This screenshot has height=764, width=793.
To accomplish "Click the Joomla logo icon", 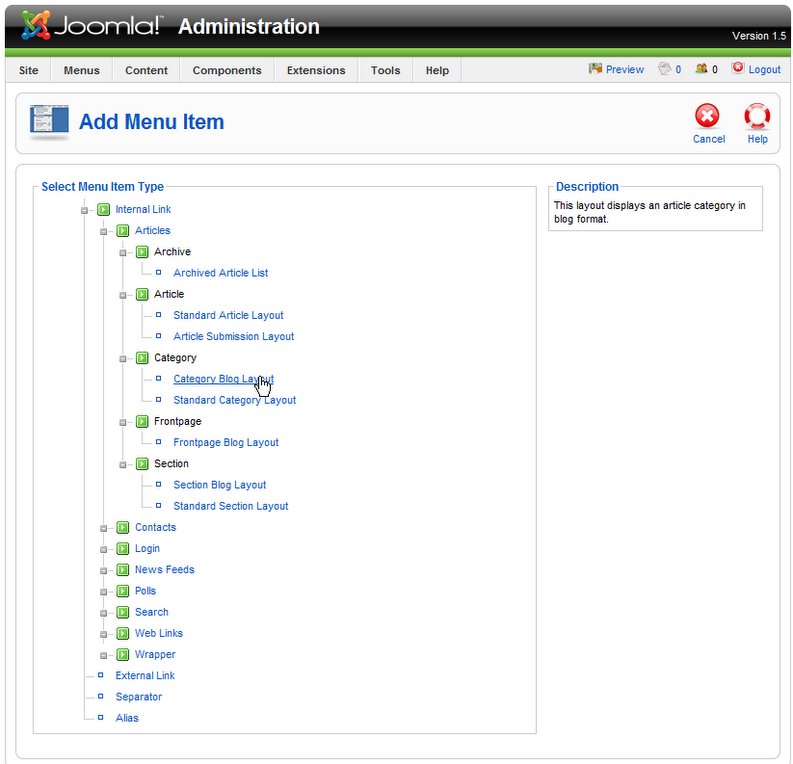I will 36,25.
